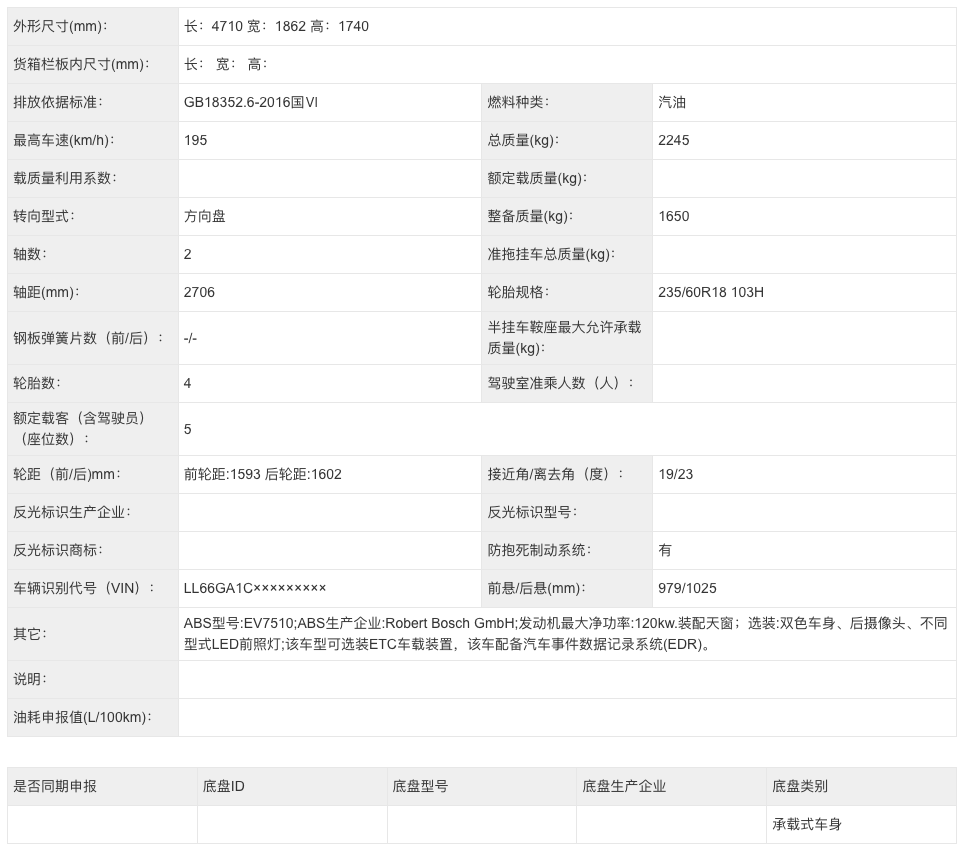Click the 油耗申报值(L/100km) label cell
This screenshot has height=850, width=964.
coord(80,717)
